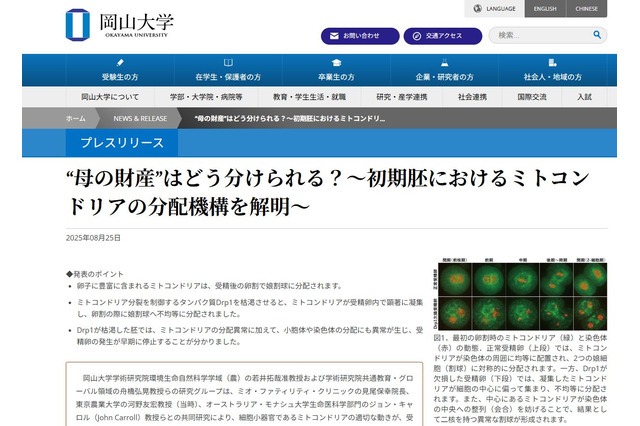640x426 pixels.
Task: Click pencil icon above 受験生の方
Action: coord(120,62)
